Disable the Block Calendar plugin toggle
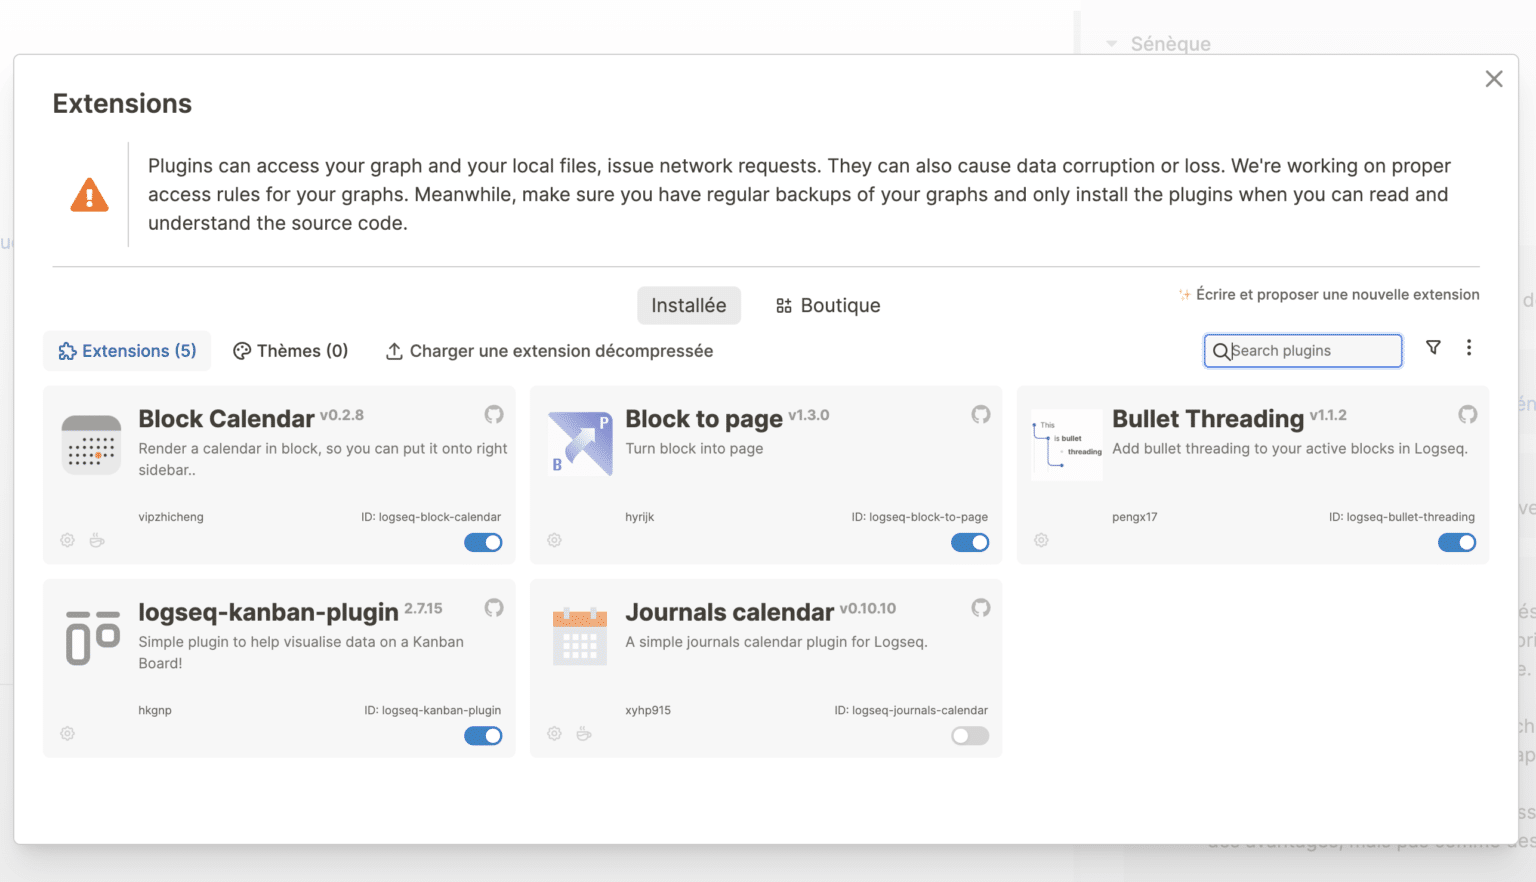The width and height of the screenshot is (1536, 882). tap(483, 542)
